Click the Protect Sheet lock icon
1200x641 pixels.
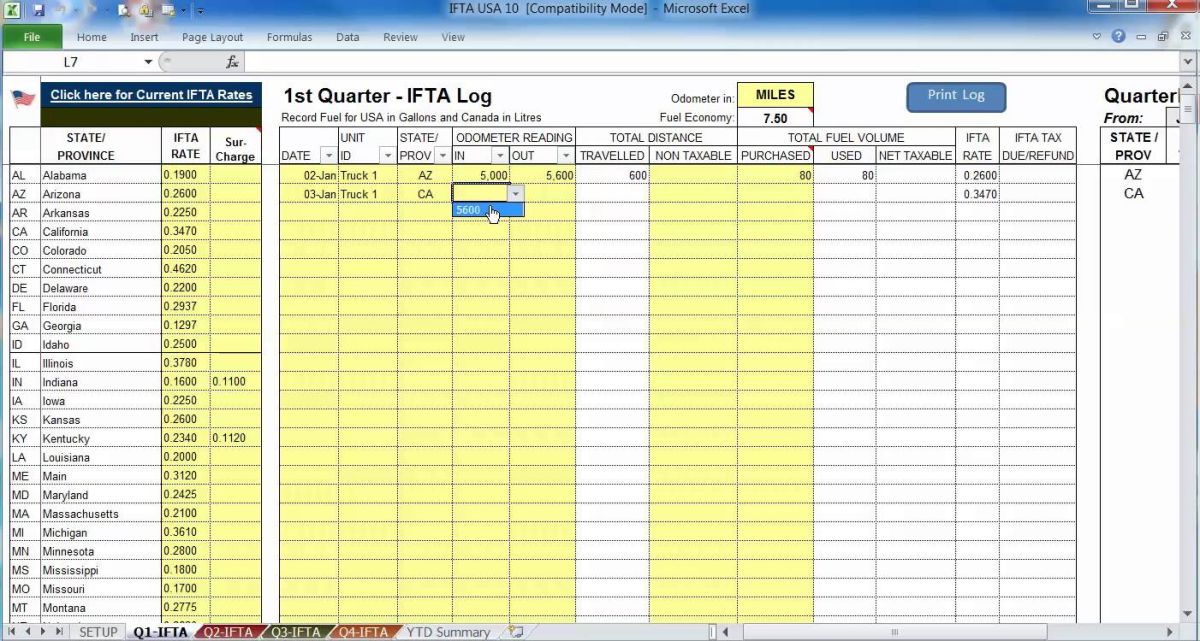coord(145,9)
